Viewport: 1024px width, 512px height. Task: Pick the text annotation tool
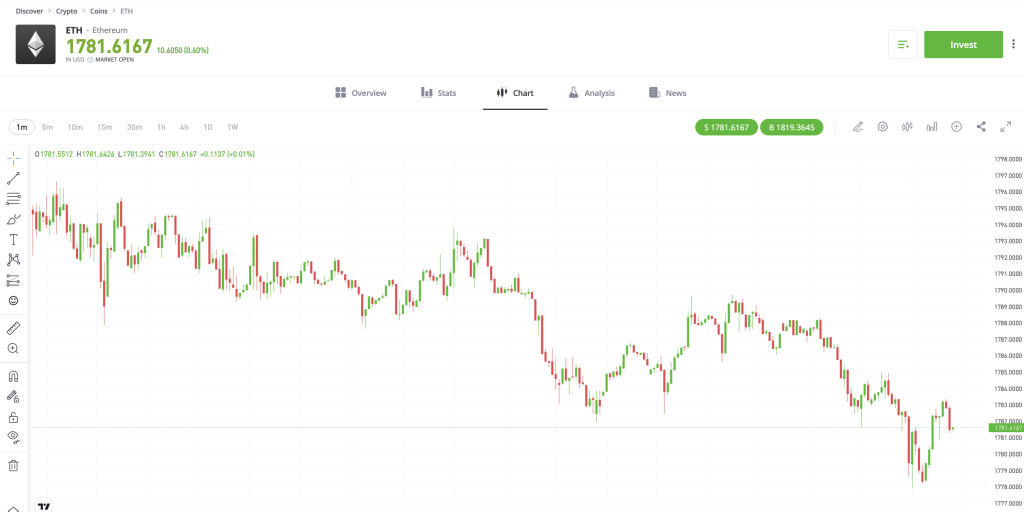(14, 239)
